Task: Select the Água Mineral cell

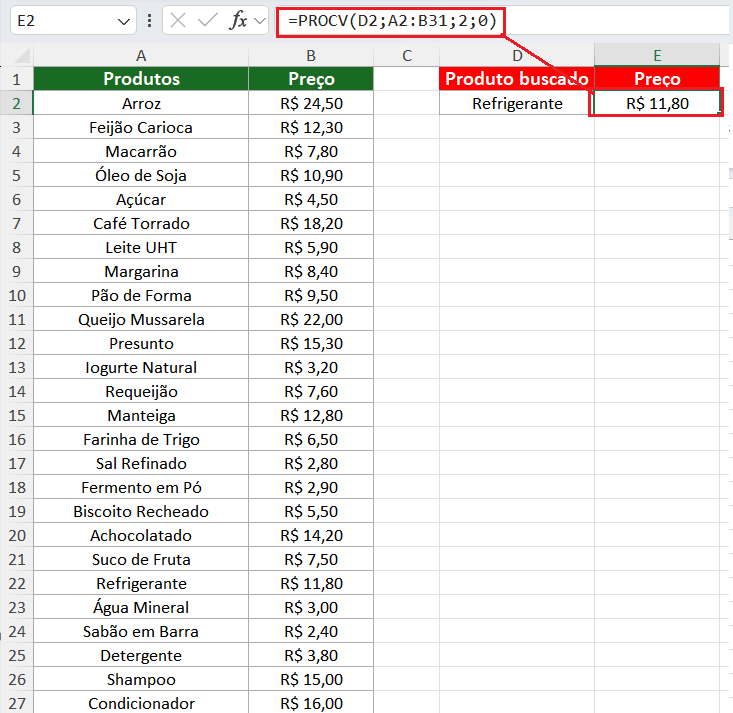Action: (141, 607)
